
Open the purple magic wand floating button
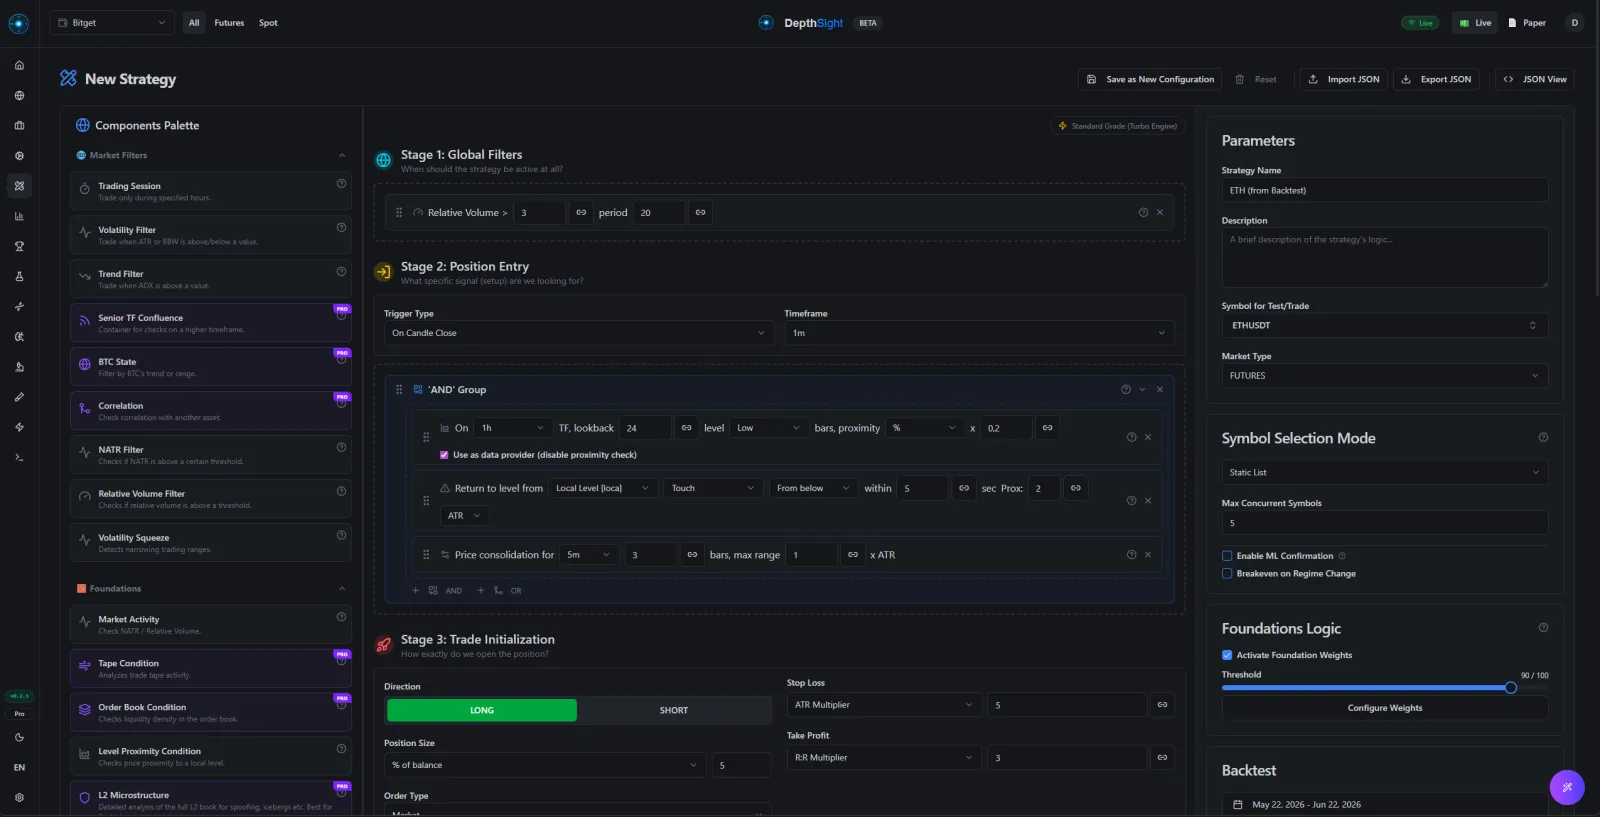click(1567, 787)
